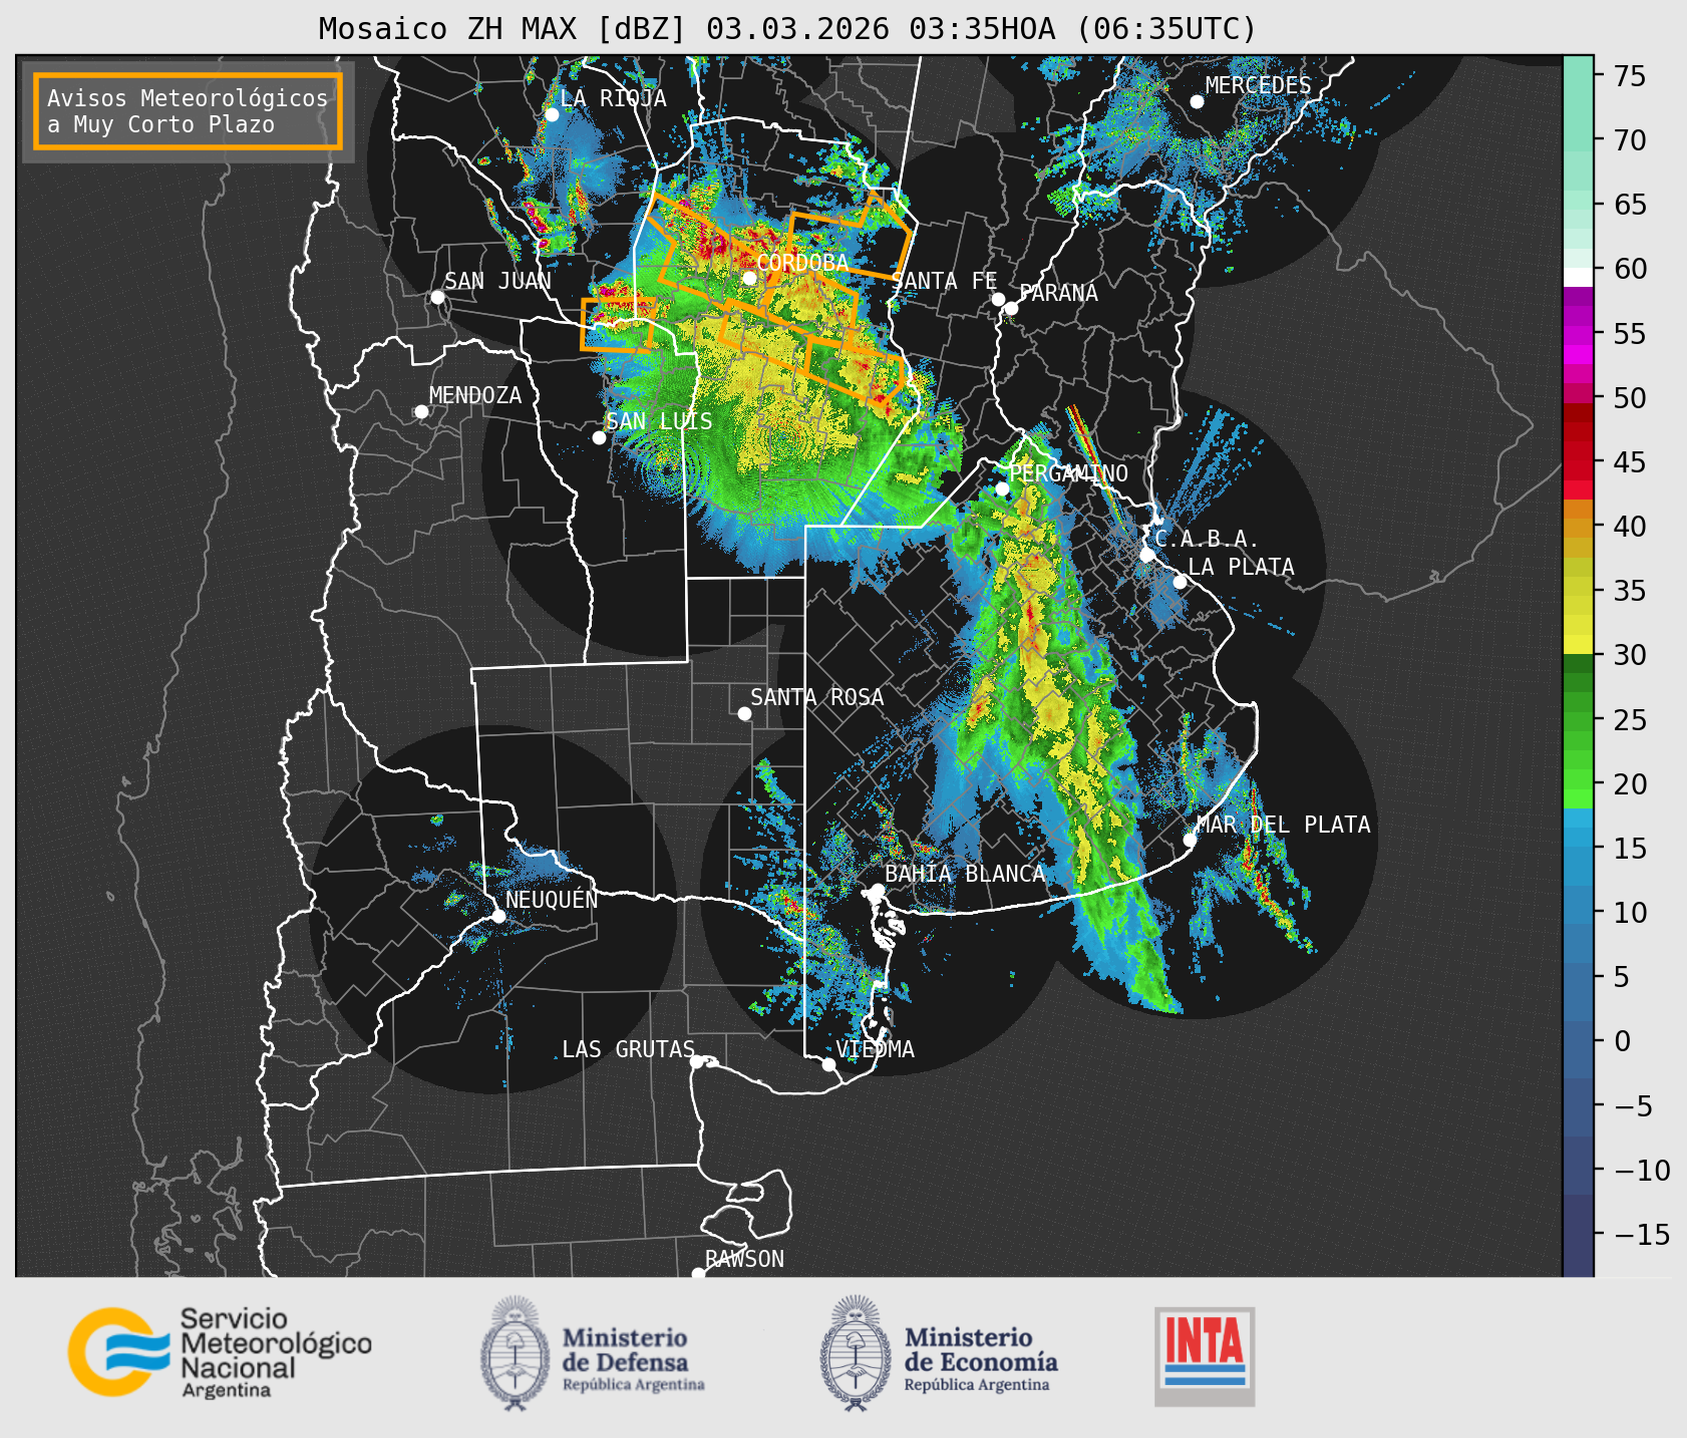The image size is (1687, 1438).
Task: Select the SAN LUIS city label
Action: [659, 421]
